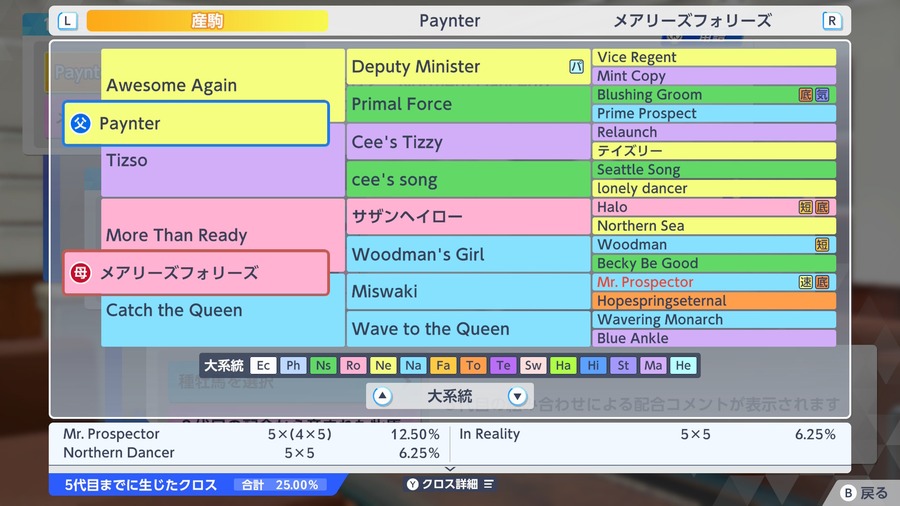Click the orange 底 badge on Blushing Groom

(x=806, y=95)
